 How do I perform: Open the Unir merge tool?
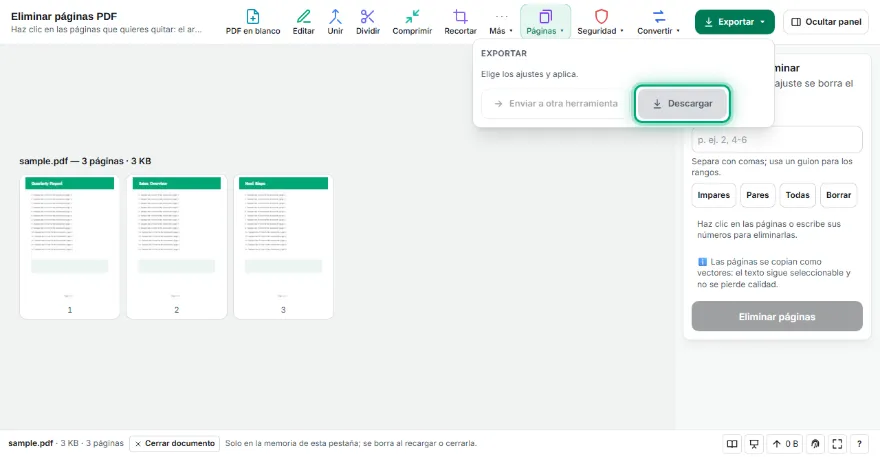click(335, 22)
